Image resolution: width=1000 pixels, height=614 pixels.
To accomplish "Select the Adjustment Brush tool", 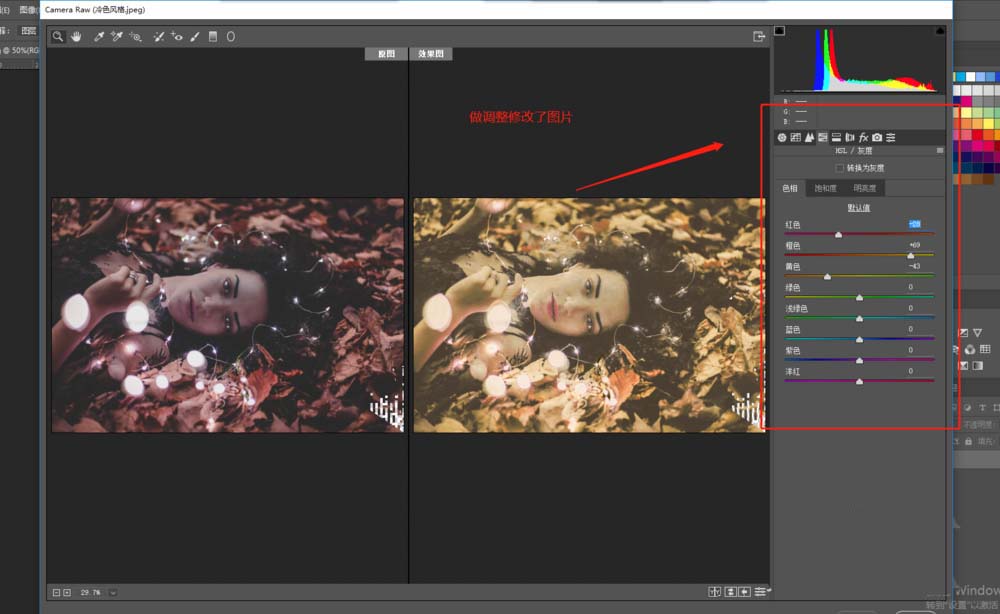I will [194, 37].
